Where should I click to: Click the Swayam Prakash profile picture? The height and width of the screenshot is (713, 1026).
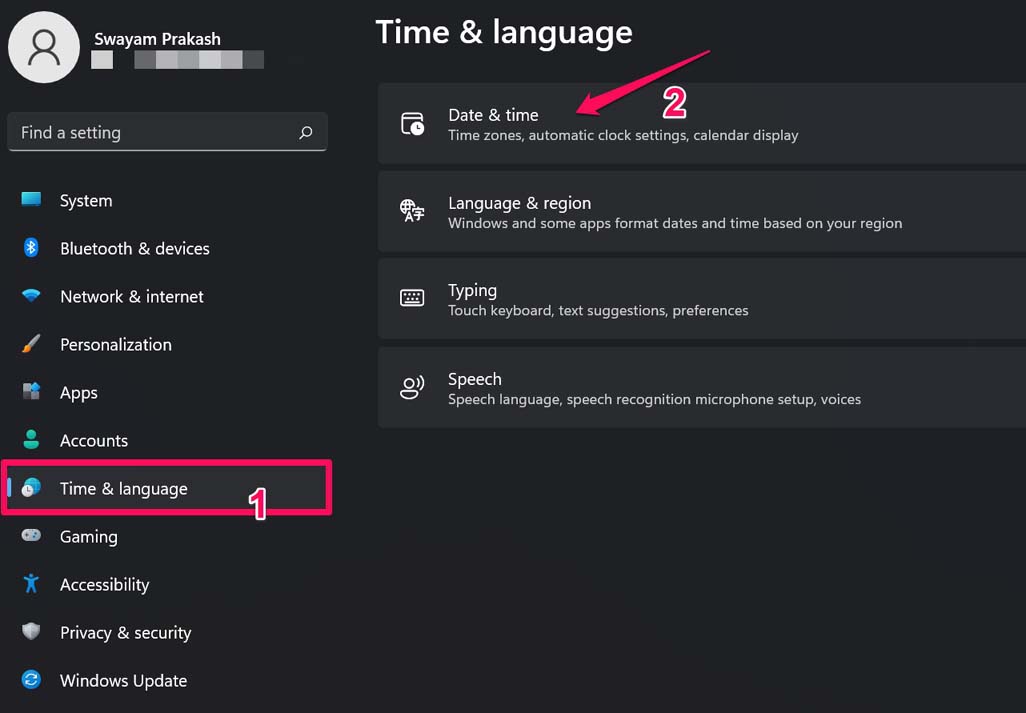point(43,47)
